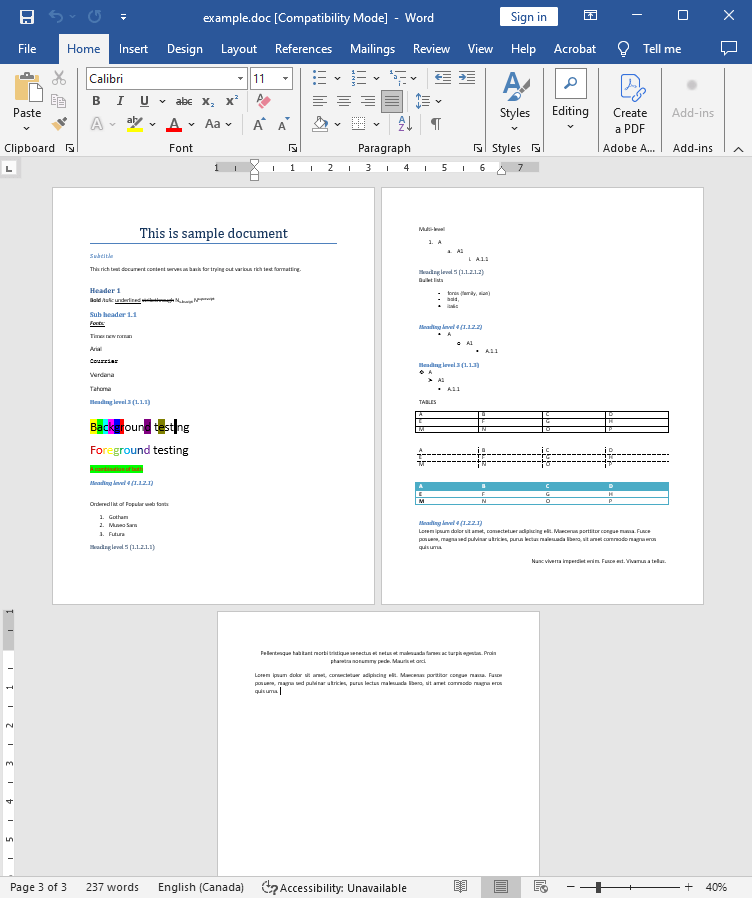Click the 40% zoom level
752x898 pixels.
coord(716,887)
